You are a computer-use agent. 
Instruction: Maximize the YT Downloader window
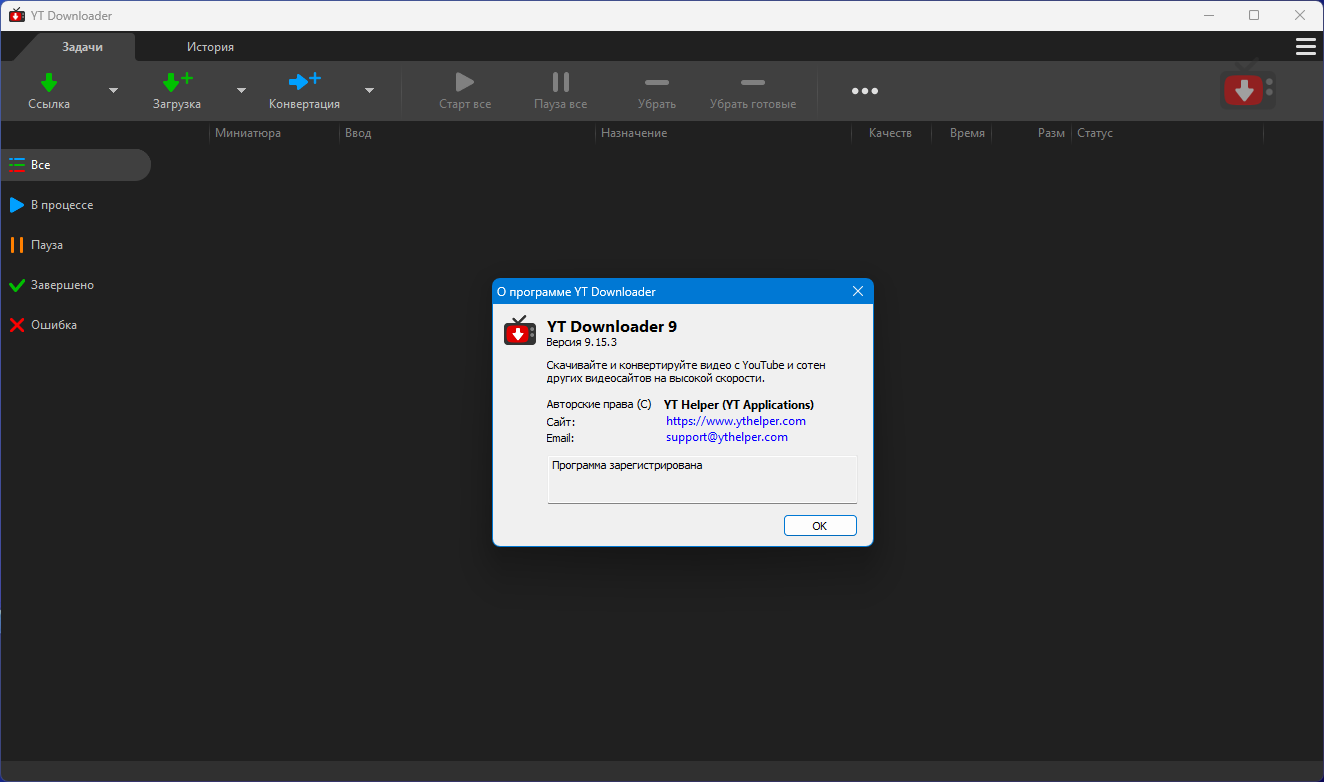click(x=1254, y=15)
